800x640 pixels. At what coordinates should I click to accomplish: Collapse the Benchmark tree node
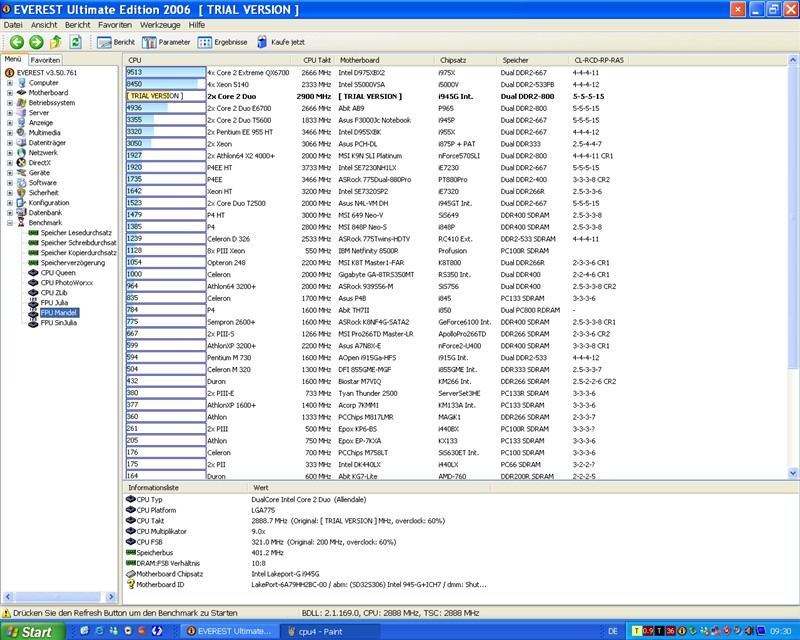10,223
